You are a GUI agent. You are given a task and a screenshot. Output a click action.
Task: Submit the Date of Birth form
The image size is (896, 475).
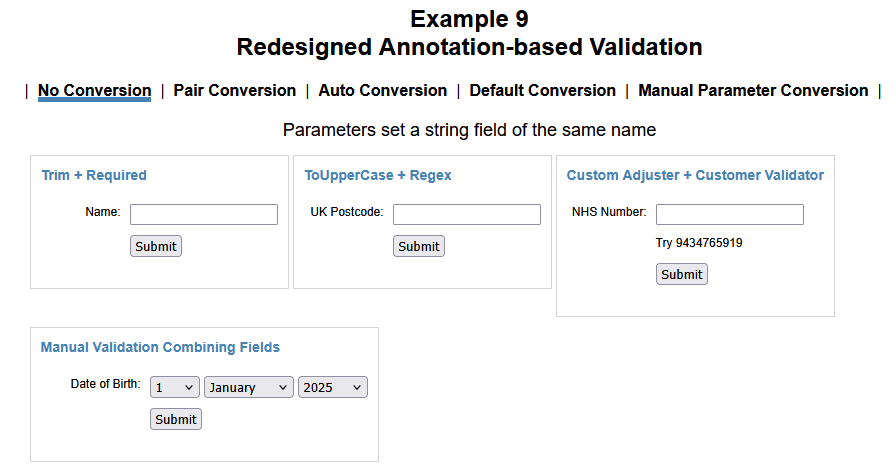(176, 419)
